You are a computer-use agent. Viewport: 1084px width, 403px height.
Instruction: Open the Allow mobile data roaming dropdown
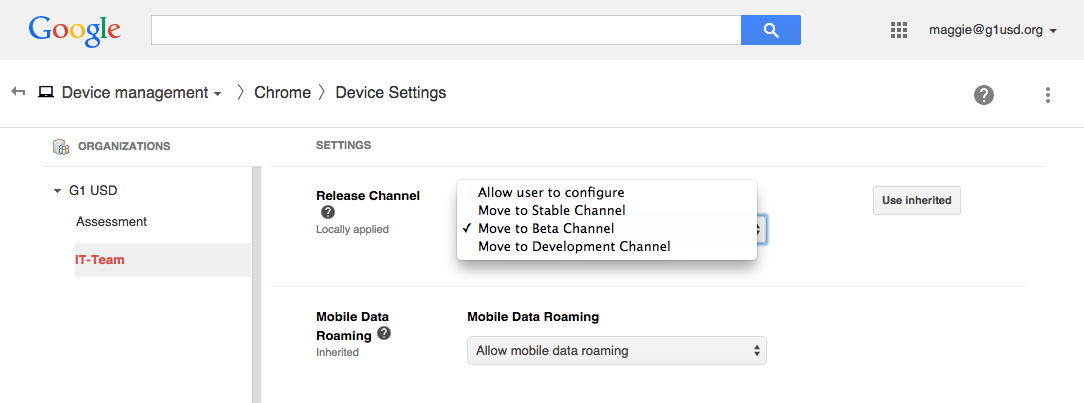tap(616, 351)
